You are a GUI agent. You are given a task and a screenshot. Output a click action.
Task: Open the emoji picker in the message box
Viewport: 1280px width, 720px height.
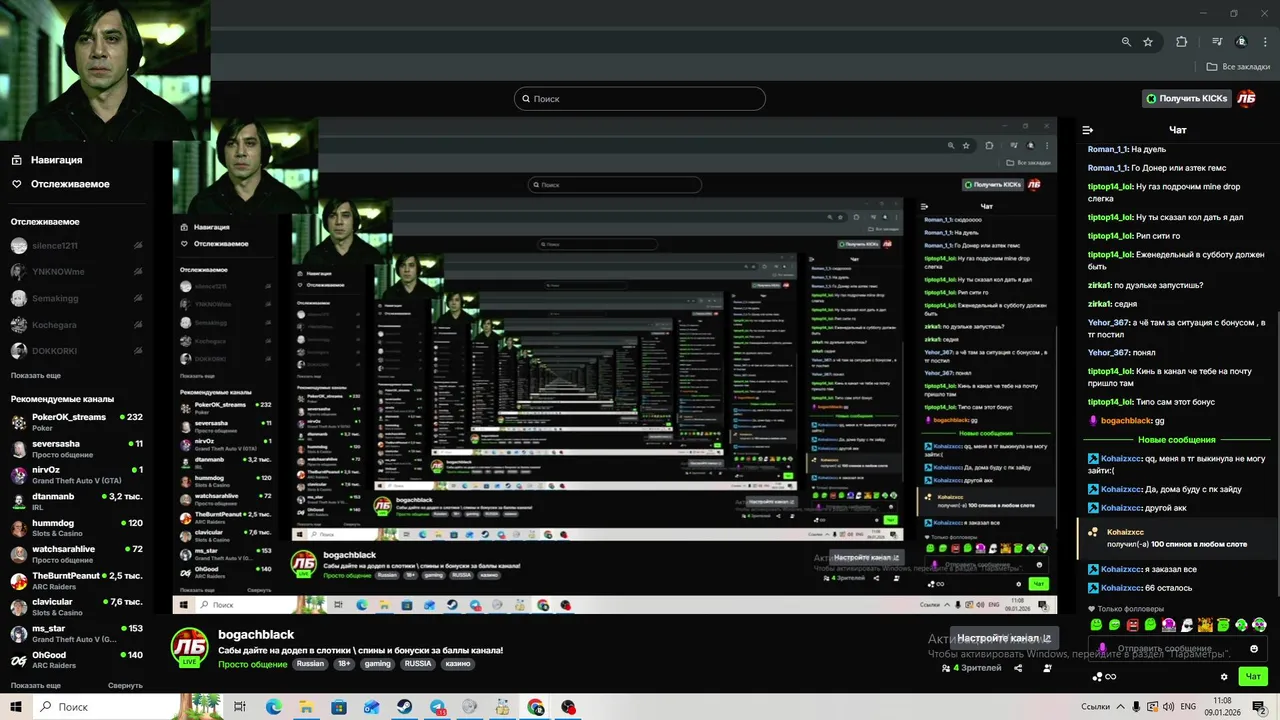[1254, 649]
